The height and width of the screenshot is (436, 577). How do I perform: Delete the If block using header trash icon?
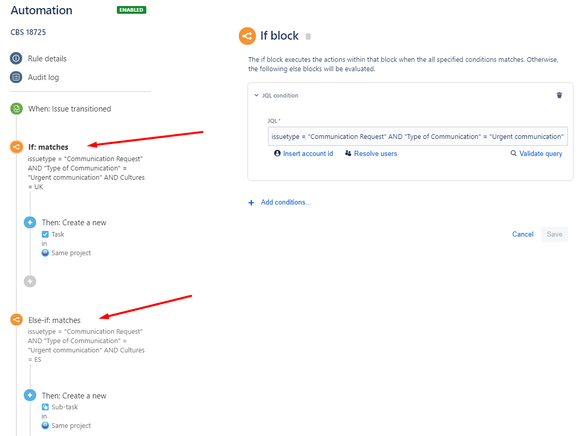[308, 36]
